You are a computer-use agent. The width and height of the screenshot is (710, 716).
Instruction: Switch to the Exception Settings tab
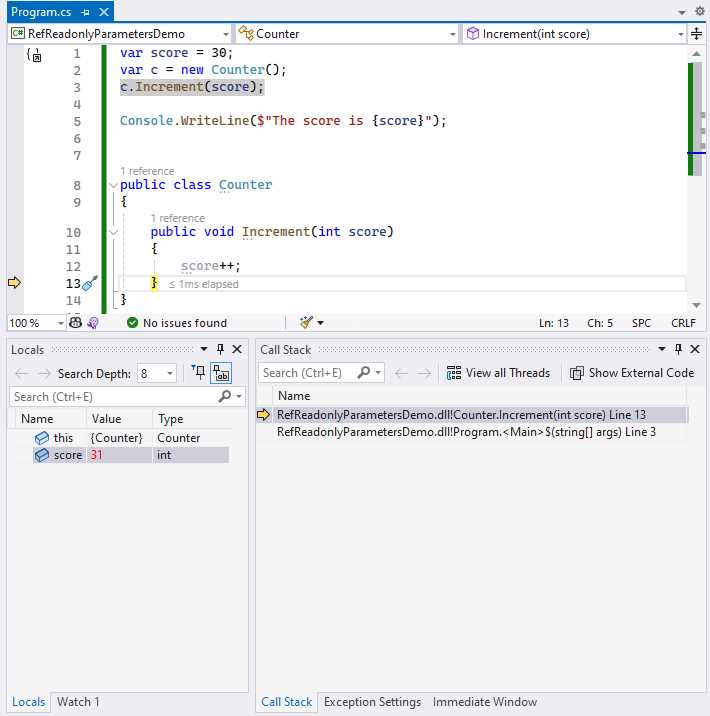coord(372,702)
